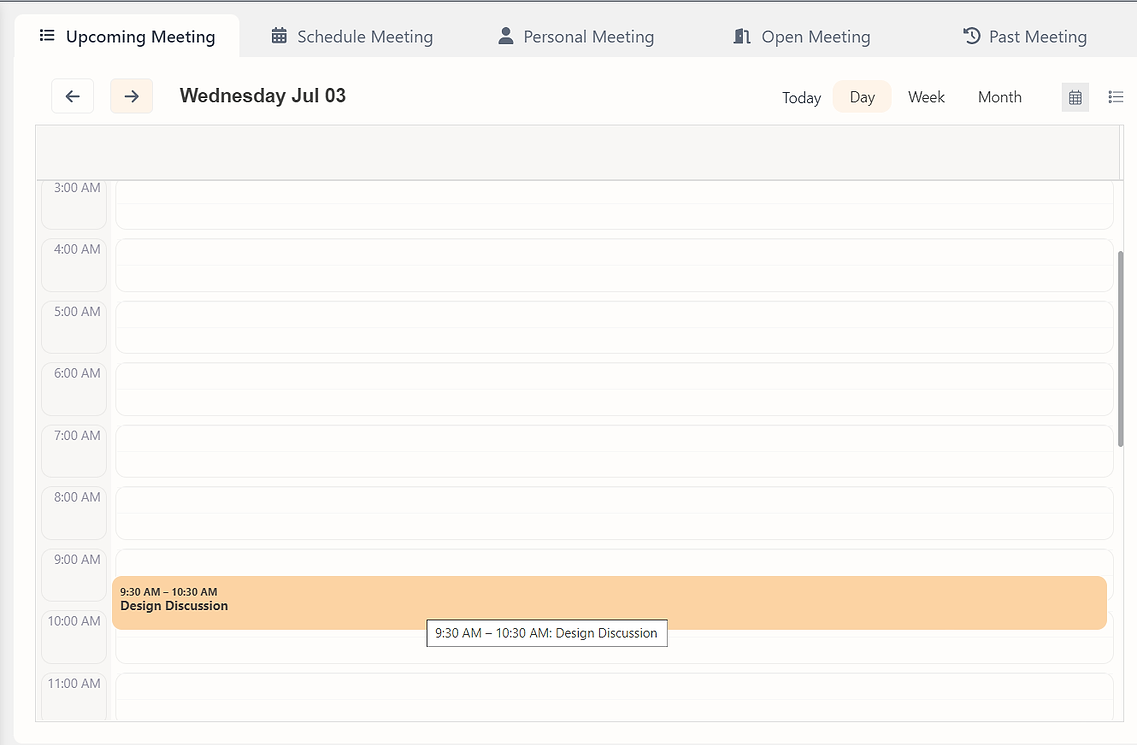The height and width of the screenshot is (745, 1137).
Task: Go to previous day with back arrow
Action: 73,96
